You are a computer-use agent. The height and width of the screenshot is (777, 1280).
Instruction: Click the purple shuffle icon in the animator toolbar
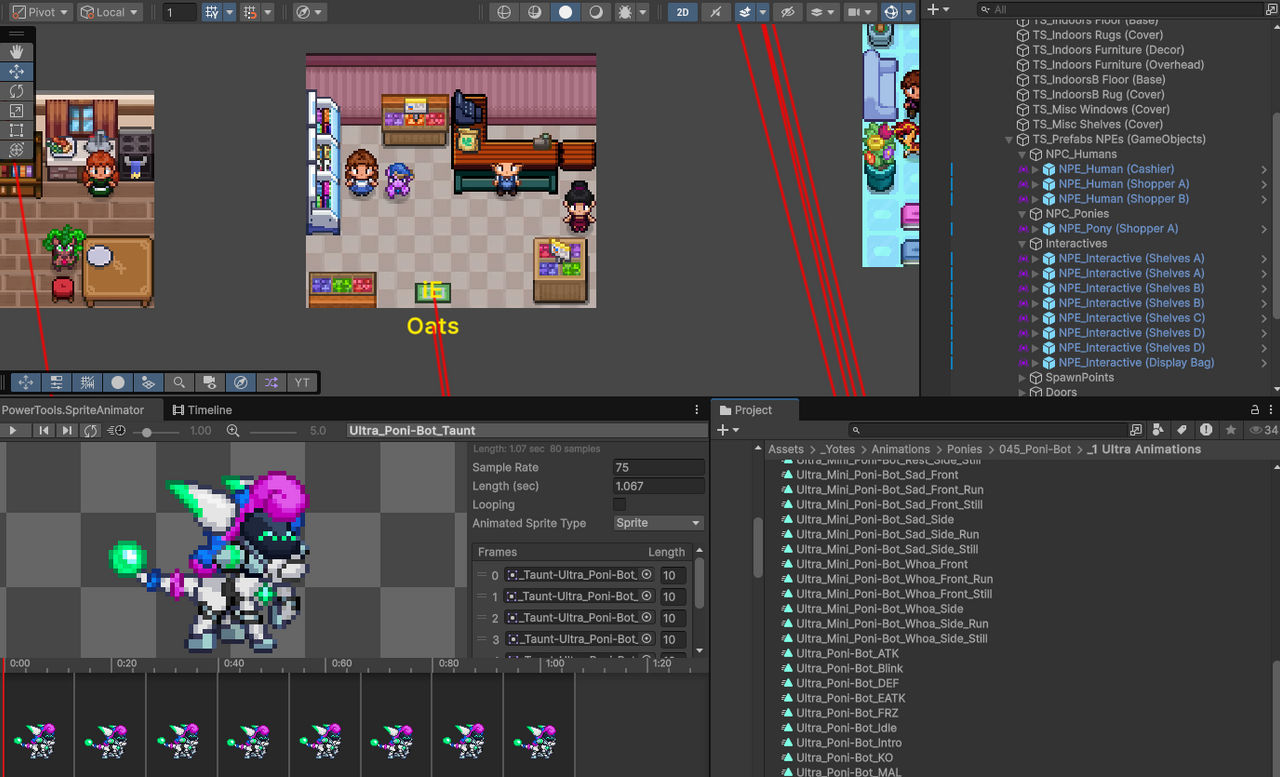(x=270, y=382)
